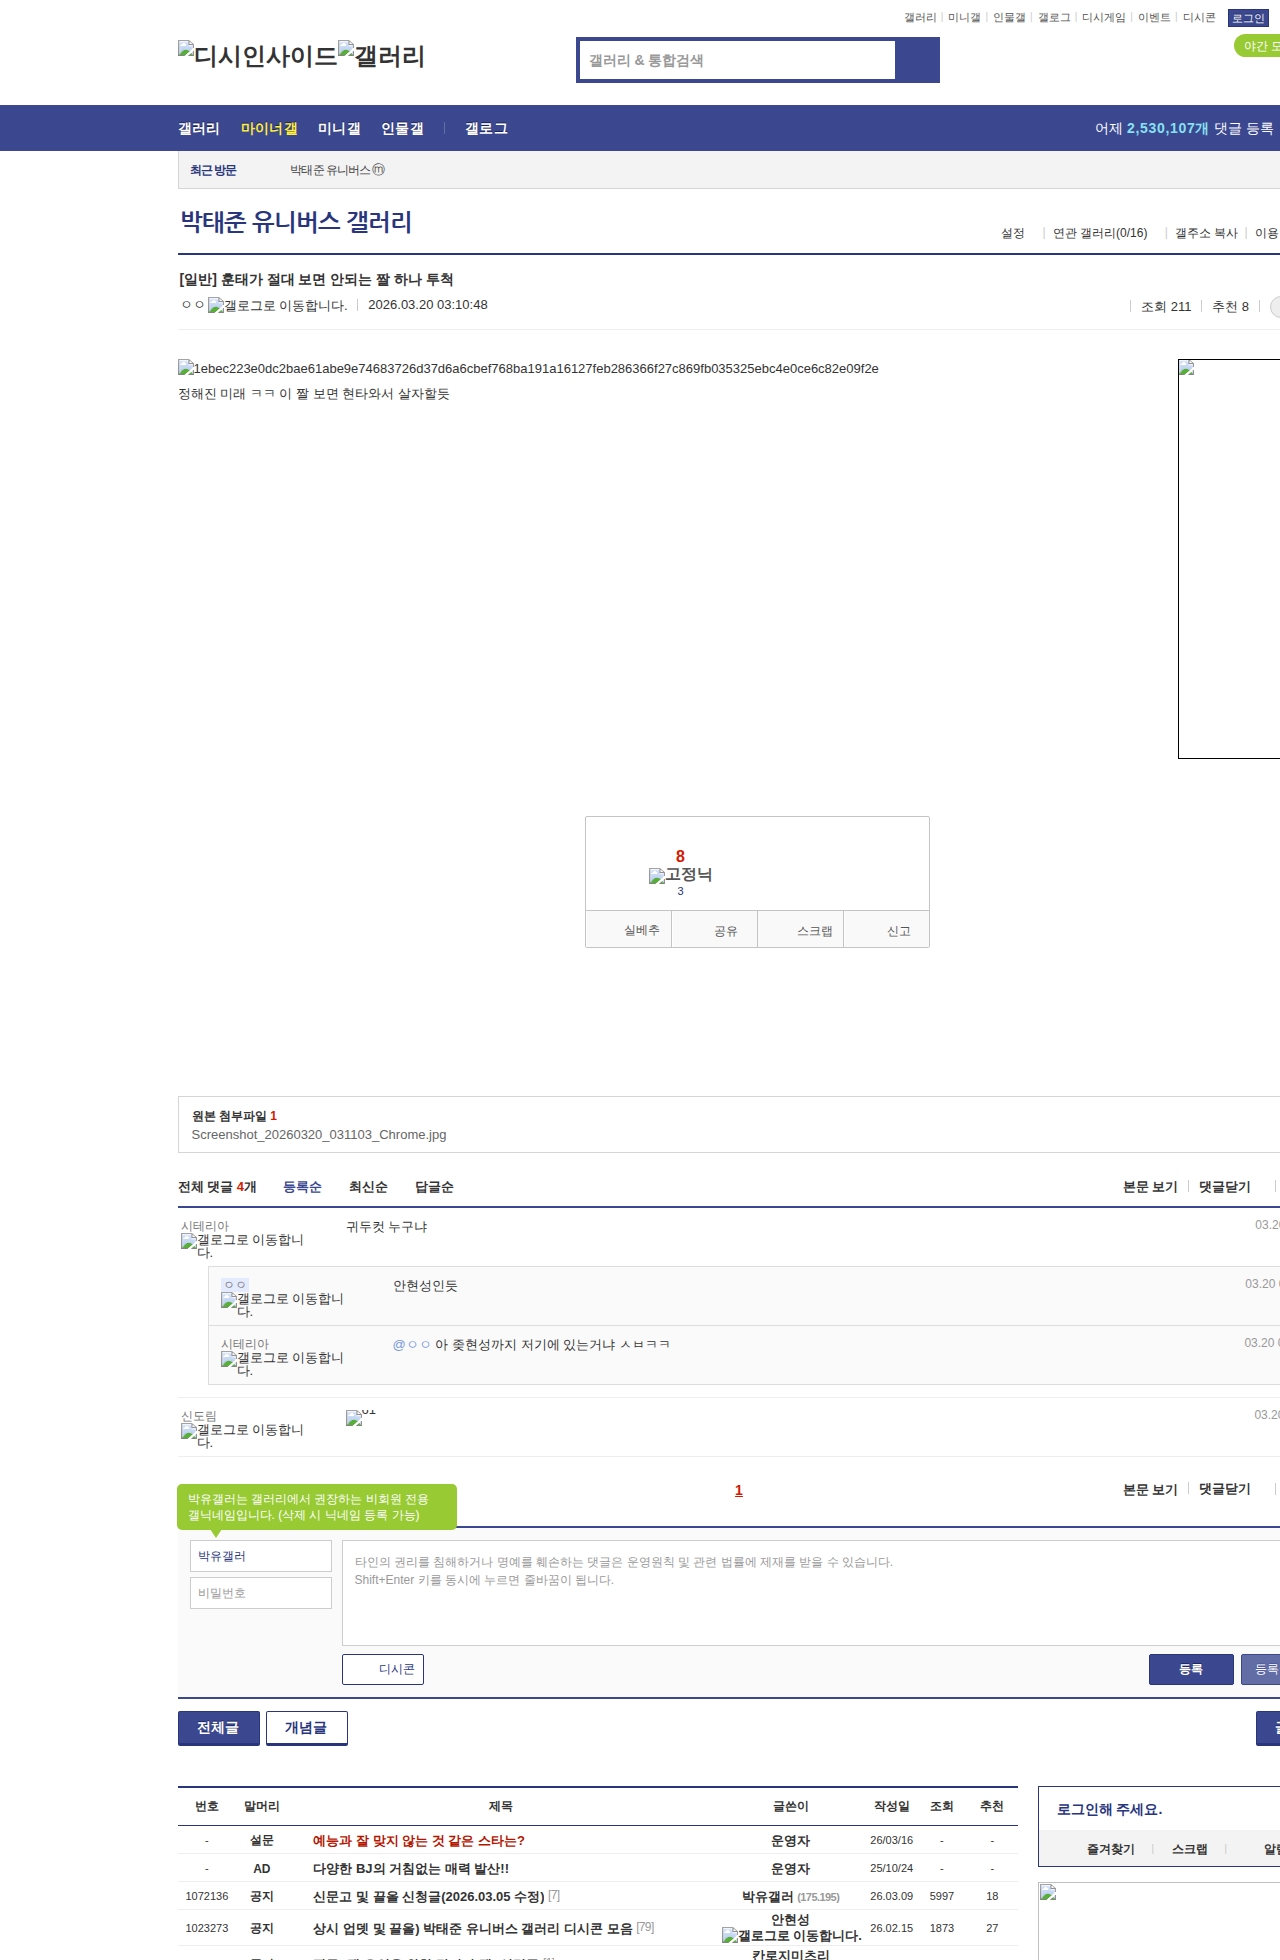Click 본문 보기 below the comment list
The image size is (1280, 1960).
1150,1489
